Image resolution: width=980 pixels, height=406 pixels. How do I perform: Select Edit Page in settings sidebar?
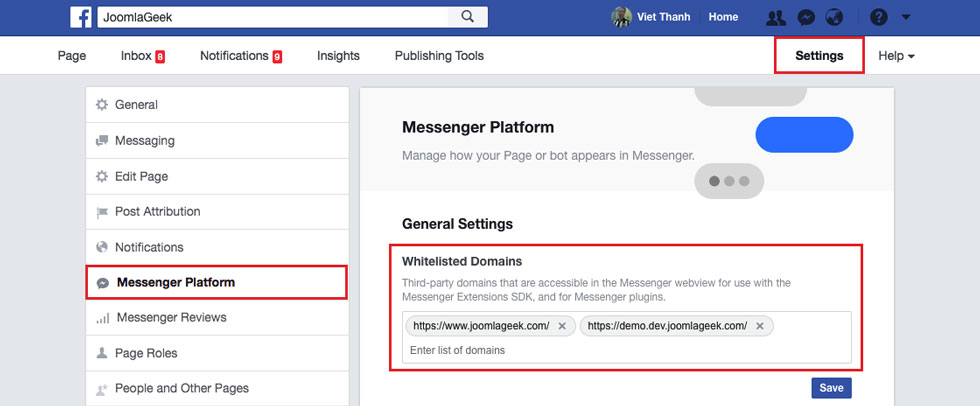pos(218,176)
